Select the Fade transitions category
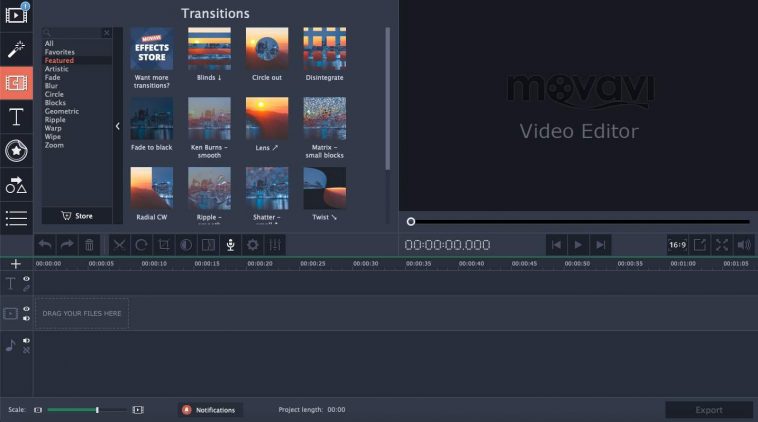This screenshot has height=422, width=758. tap(53, 77)
